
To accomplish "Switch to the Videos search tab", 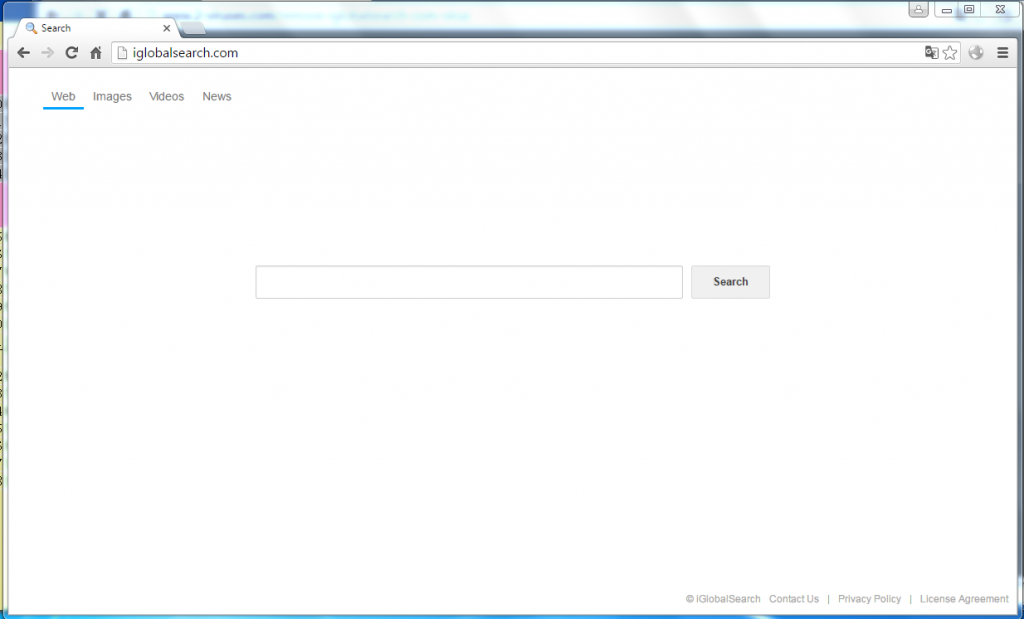I will pos(167,97).
